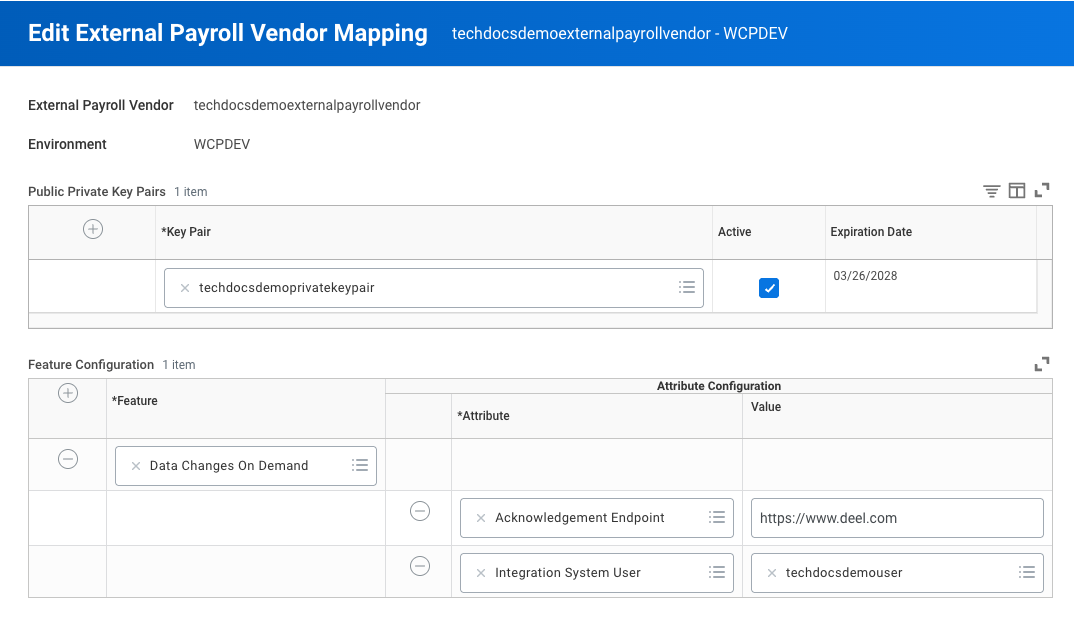Uncheck the Active checkbox for the key pair

click(769, 287)
